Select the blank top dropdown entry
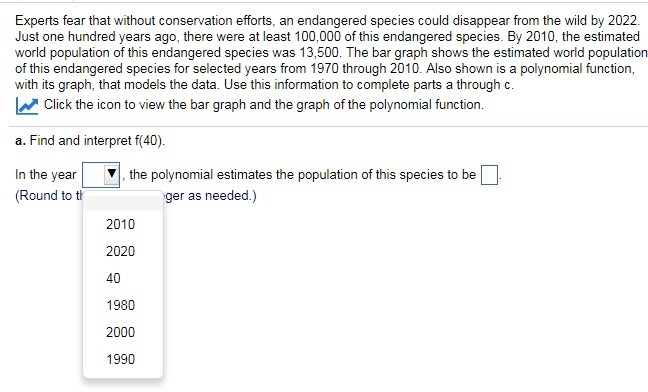 point(123,202)
